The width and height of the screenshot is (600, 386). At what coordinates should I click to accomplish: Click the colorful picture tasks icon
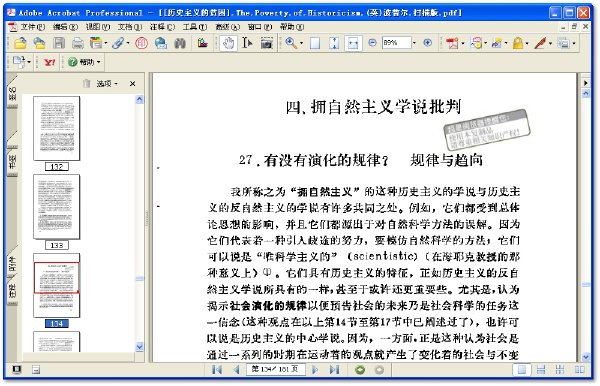tap(202, 43)
